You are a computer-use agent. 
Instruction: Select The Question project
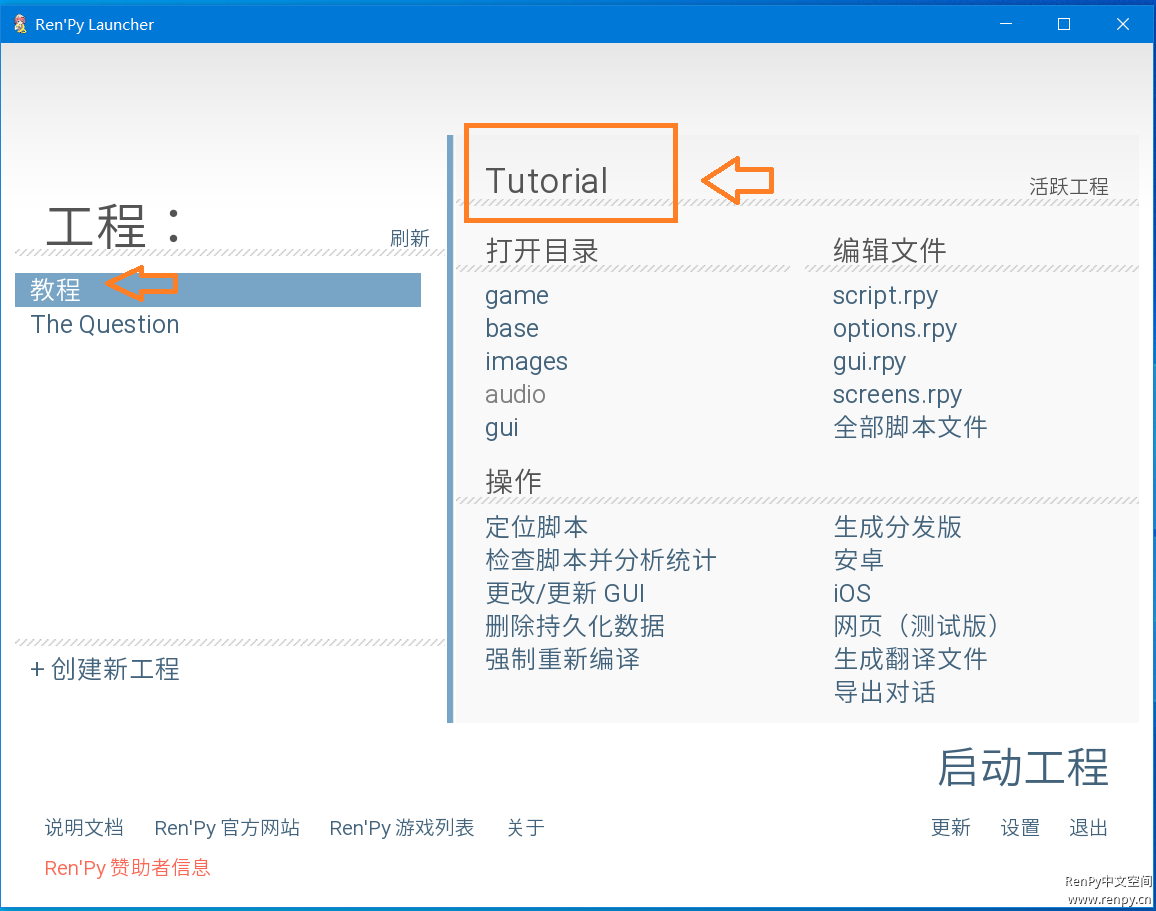pyautogui.click(x=105, y=325)
